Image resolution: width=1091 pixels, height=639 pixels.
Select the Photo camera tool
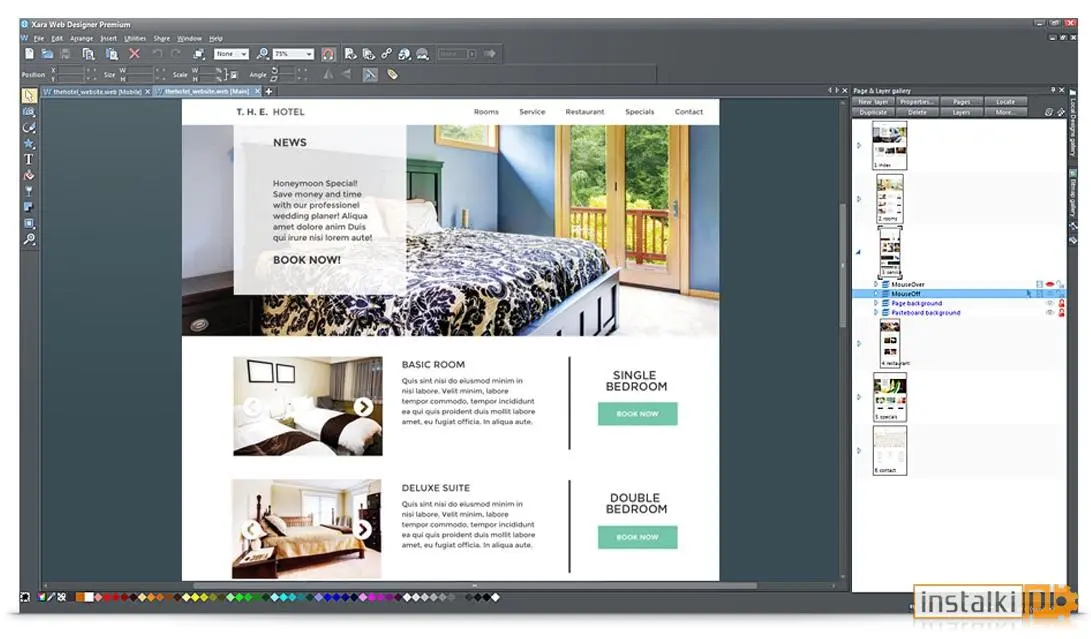pyautogui.click(x=29, y=111)
